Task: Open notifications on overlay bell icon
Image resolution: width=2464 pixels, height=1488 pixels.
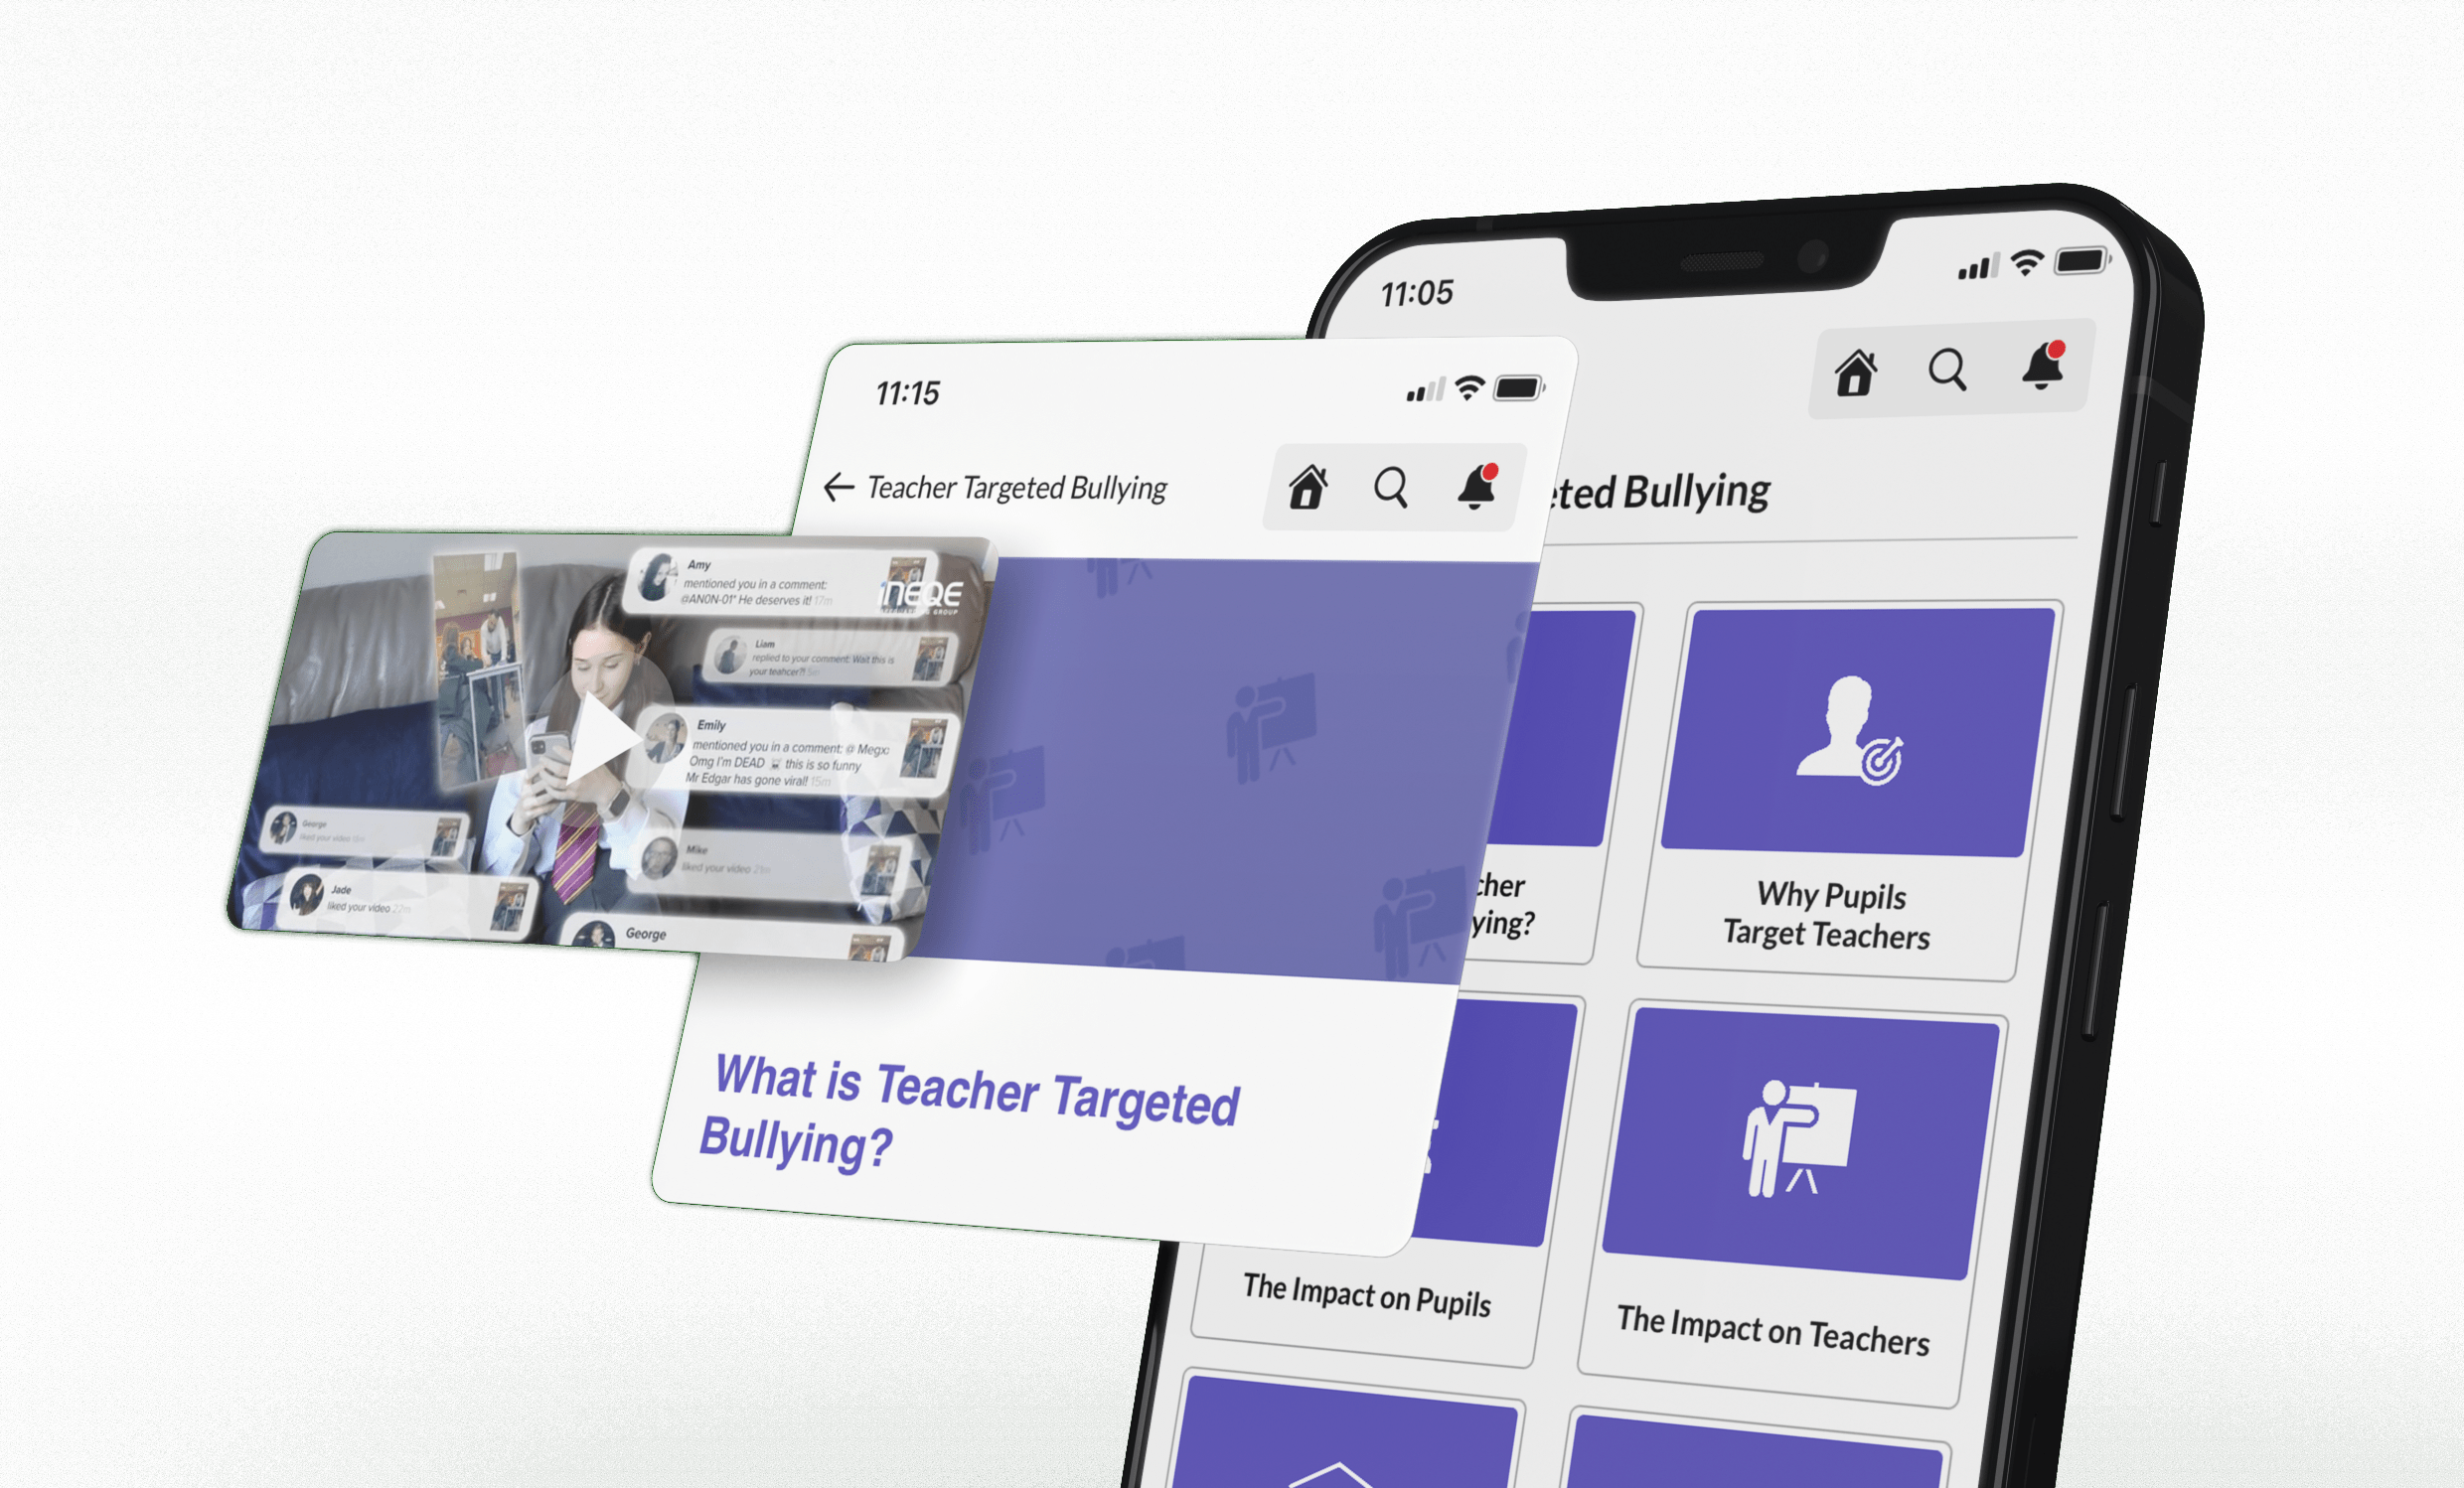Action: click(x=1482, y=486)
